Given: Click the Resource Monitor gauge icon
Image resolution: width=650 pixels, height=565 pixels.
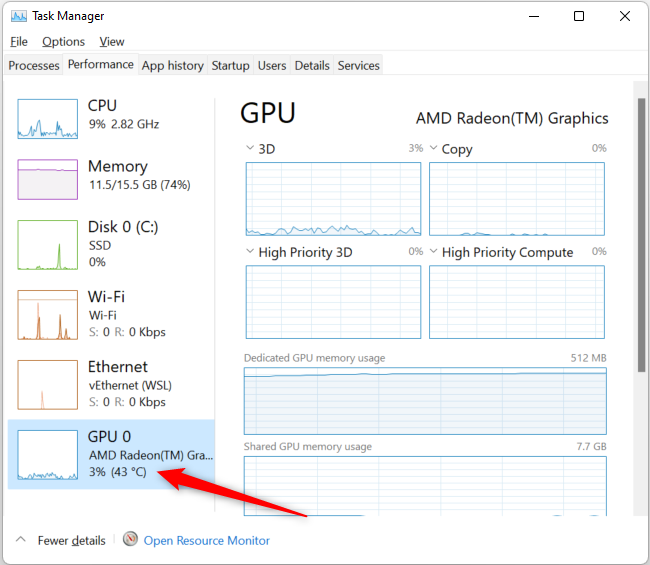Looking at the screenshot, I should pyautogui.click(x=130, y=539).
